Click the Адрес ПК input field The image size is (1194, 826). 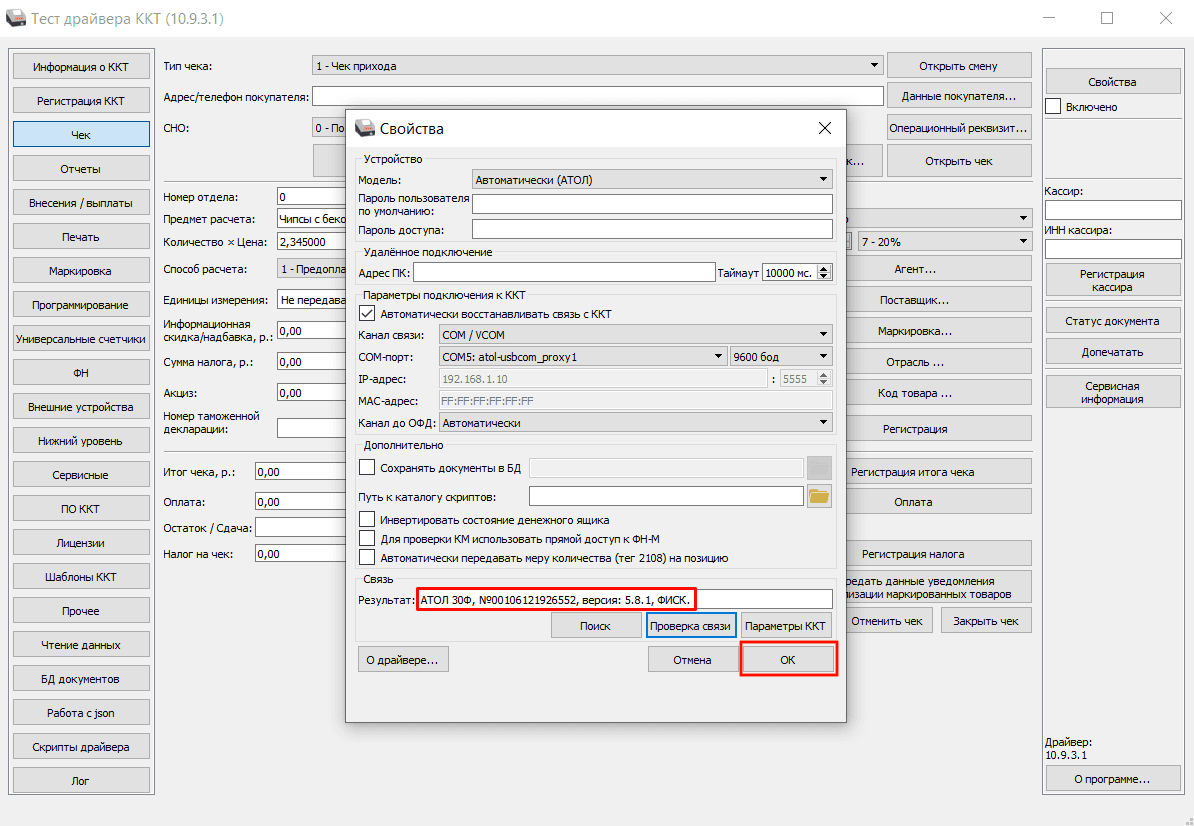pos(564,272)
